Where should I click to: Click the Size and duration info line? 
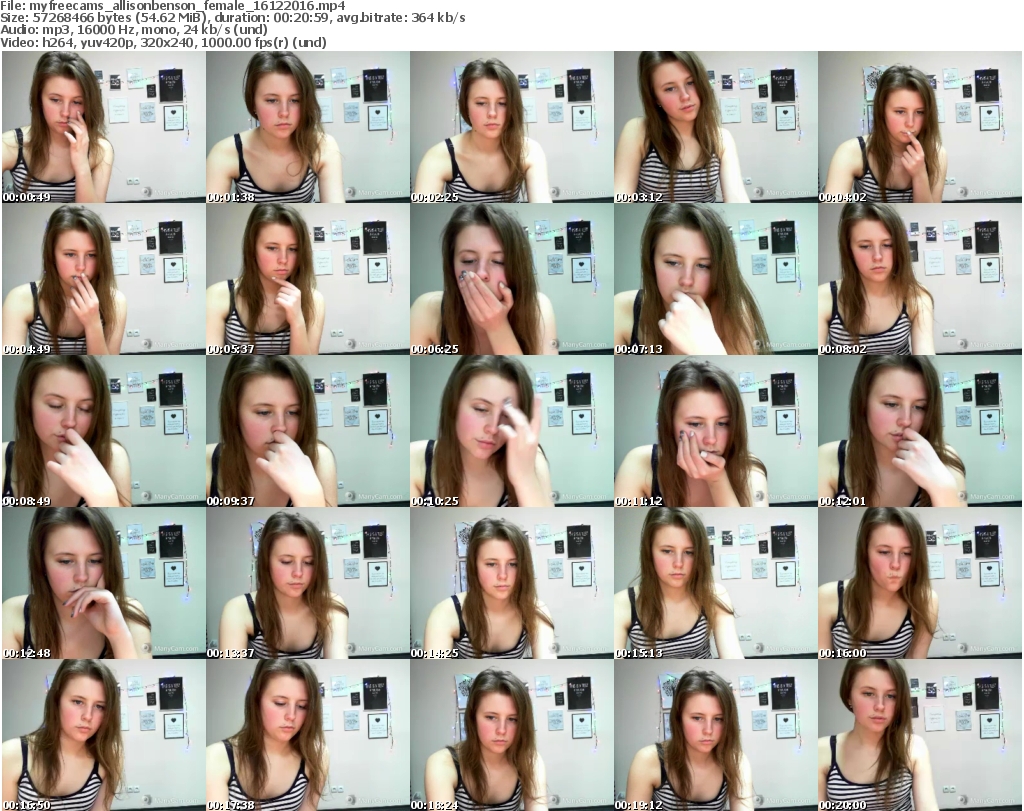coord(232,18)
